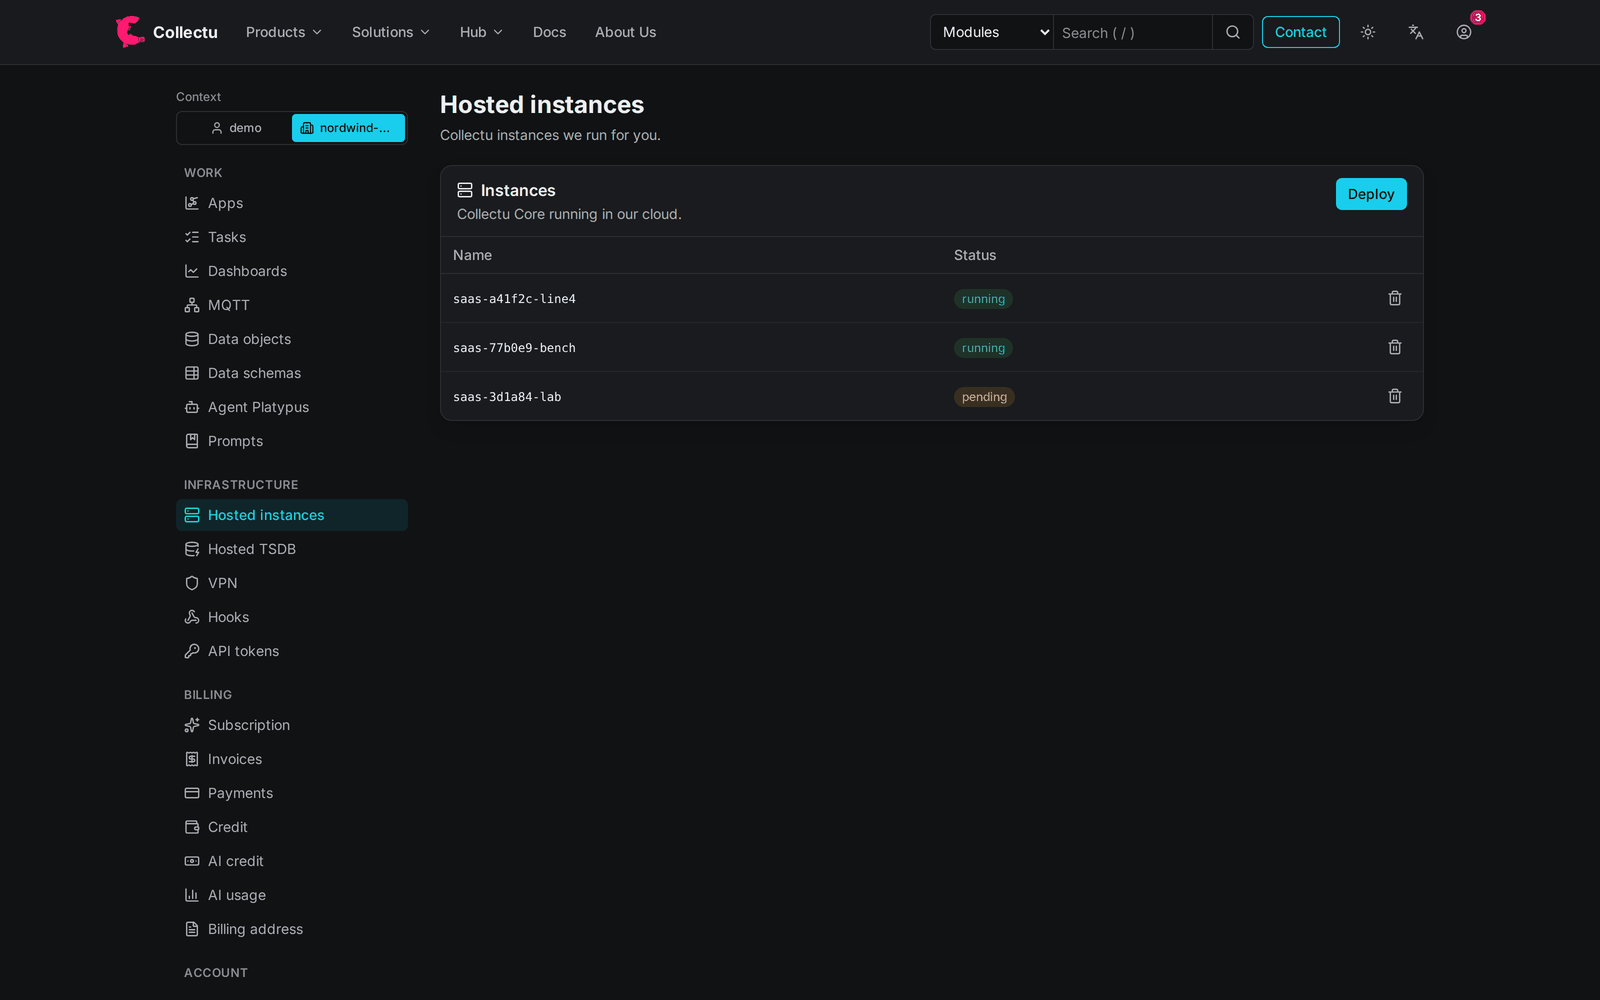The image size is (1600, 1000).
Task: Expand the Solutions menu
Action: click(391, 32)
